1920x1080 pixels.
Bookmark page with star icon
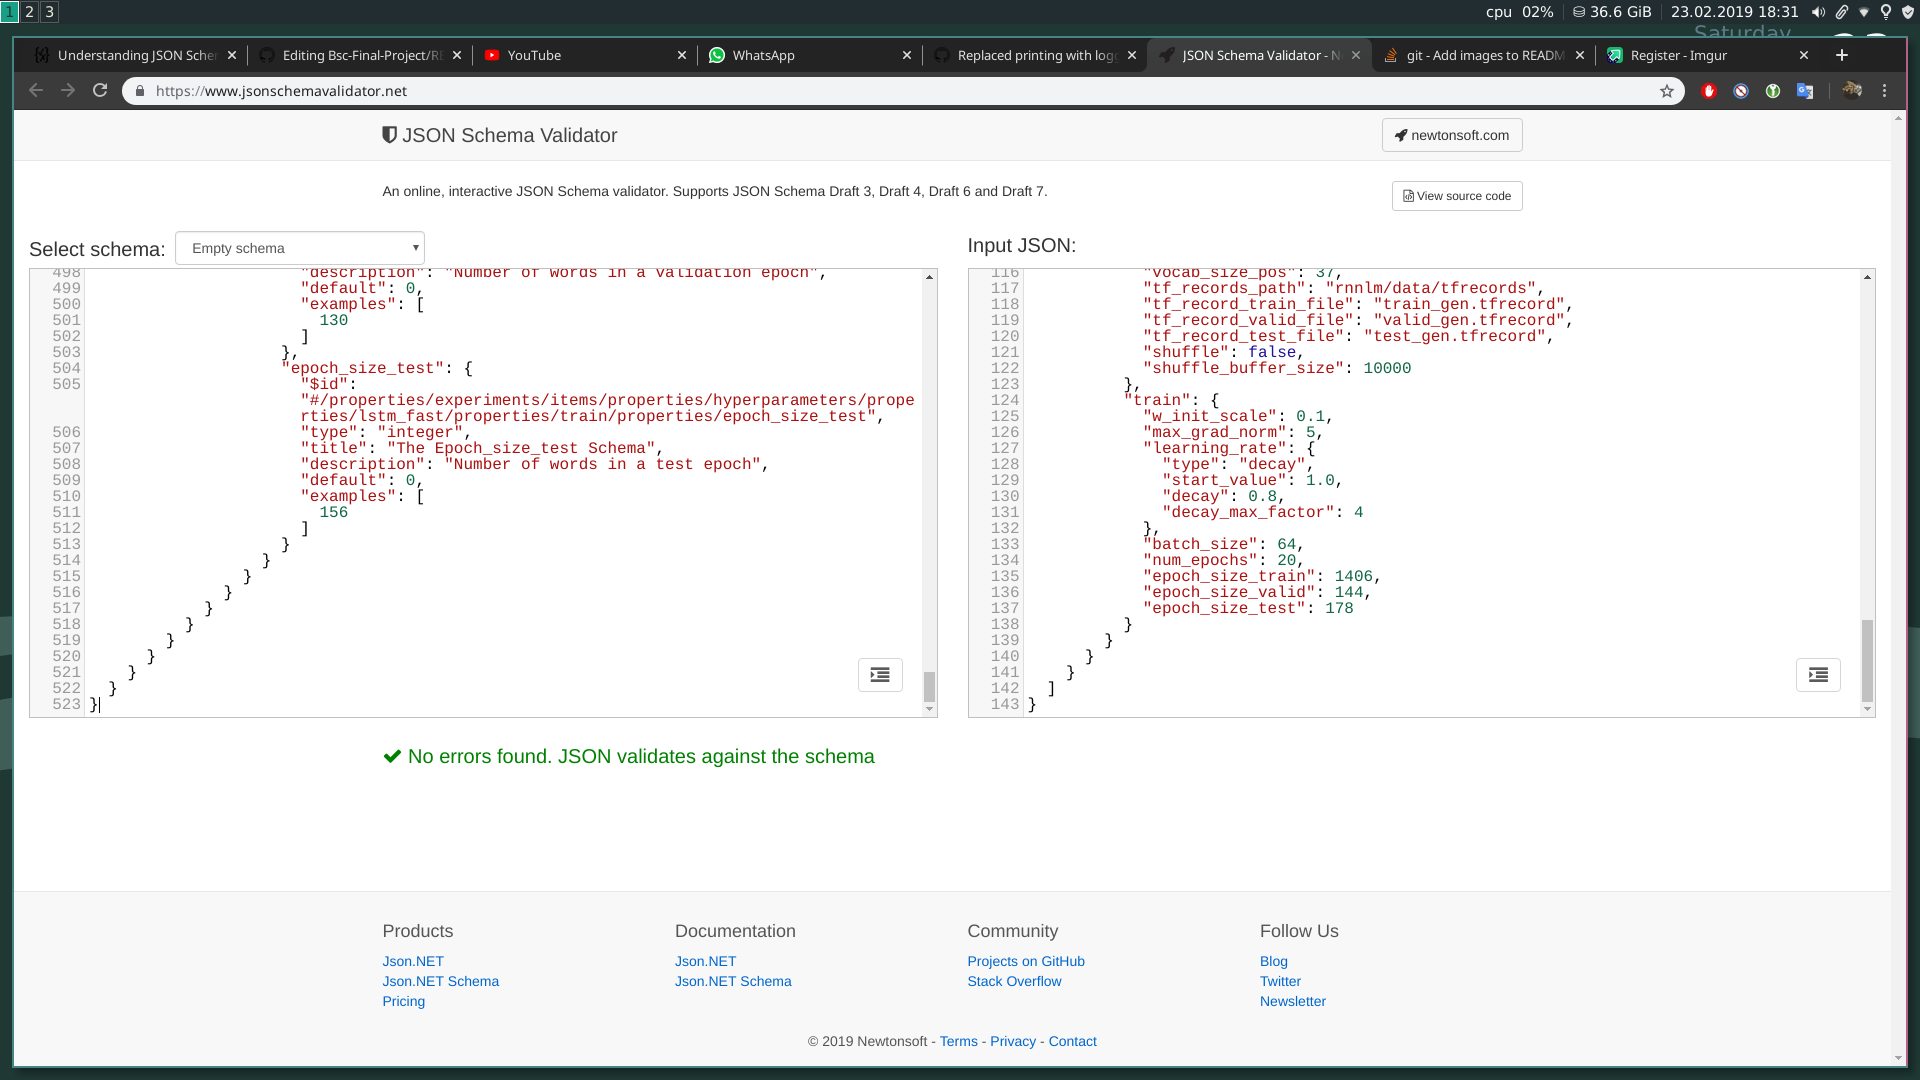(1667, 91)
